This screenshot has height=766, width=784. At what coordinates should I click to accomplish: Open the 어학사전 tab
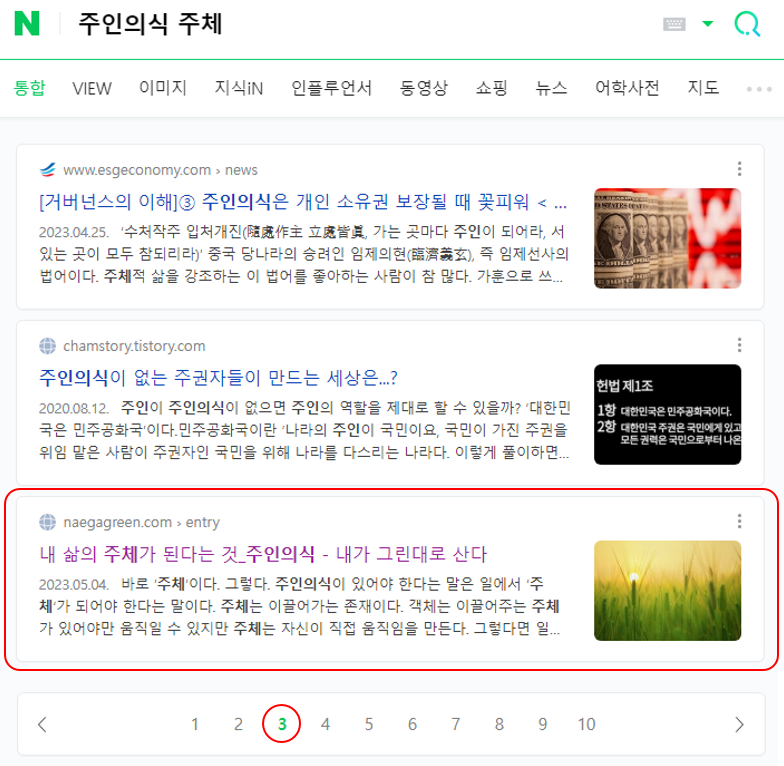point(627,88)
